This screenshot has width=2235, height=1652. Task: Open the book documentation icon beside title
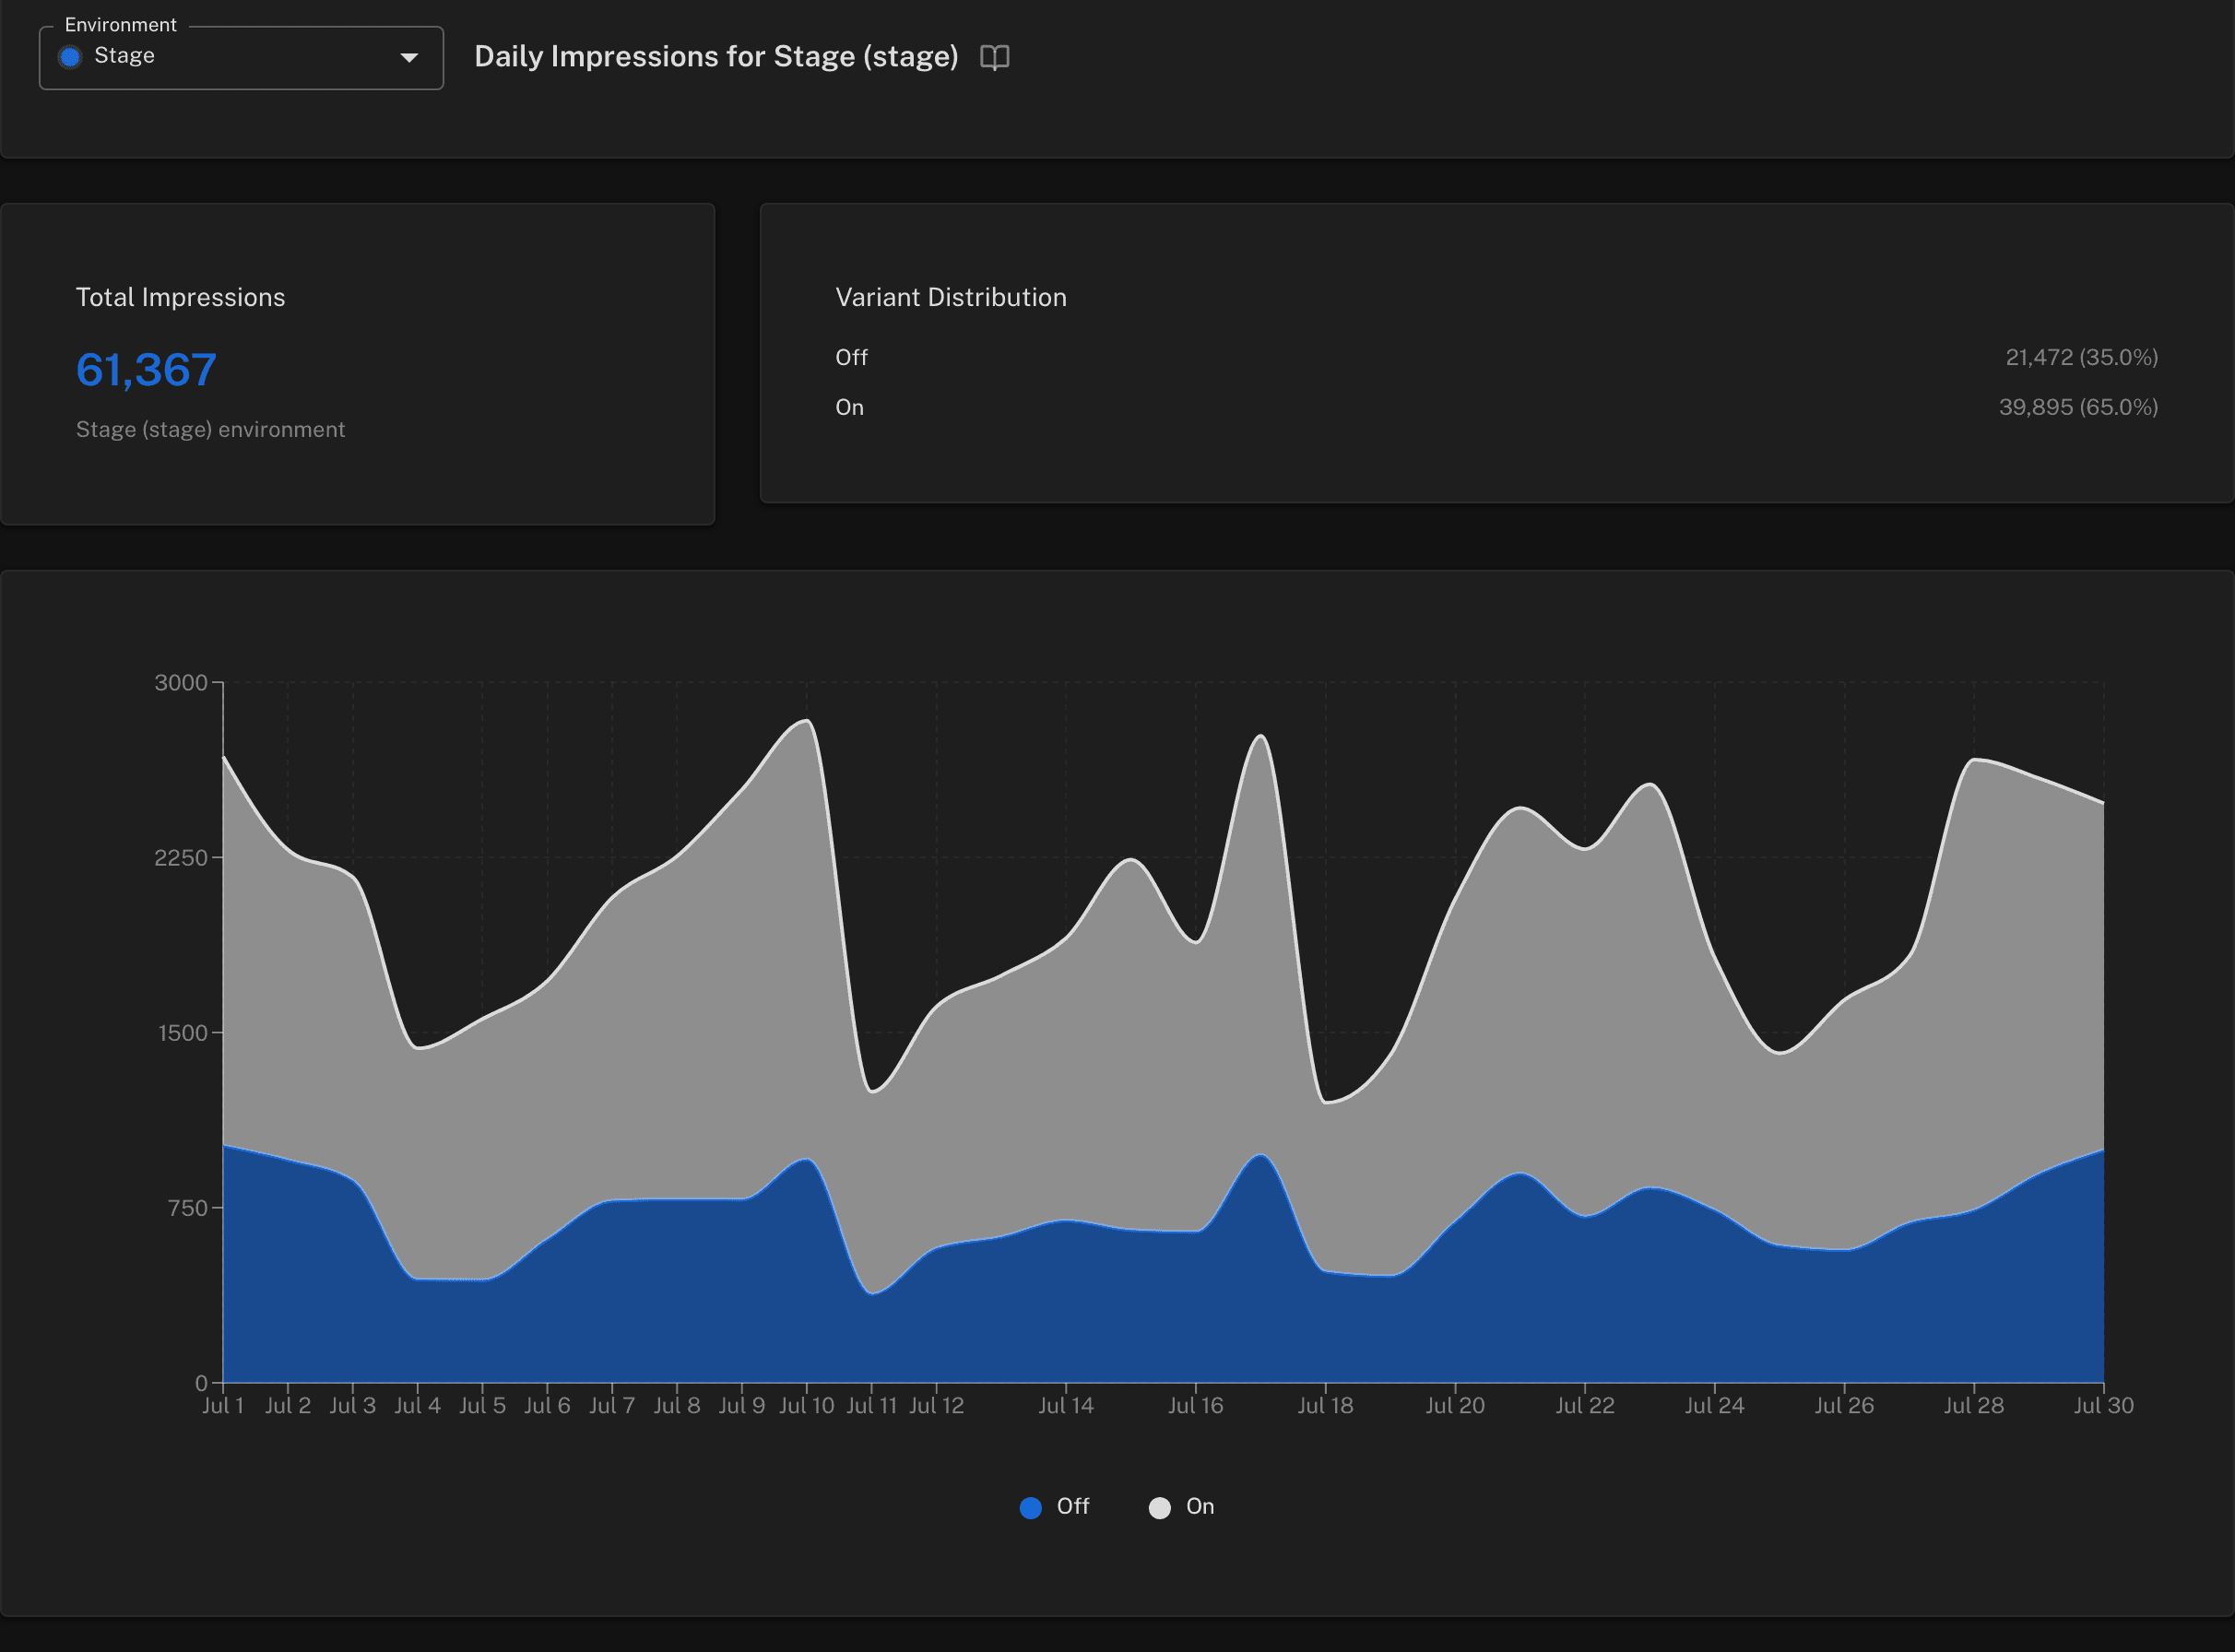994,57
